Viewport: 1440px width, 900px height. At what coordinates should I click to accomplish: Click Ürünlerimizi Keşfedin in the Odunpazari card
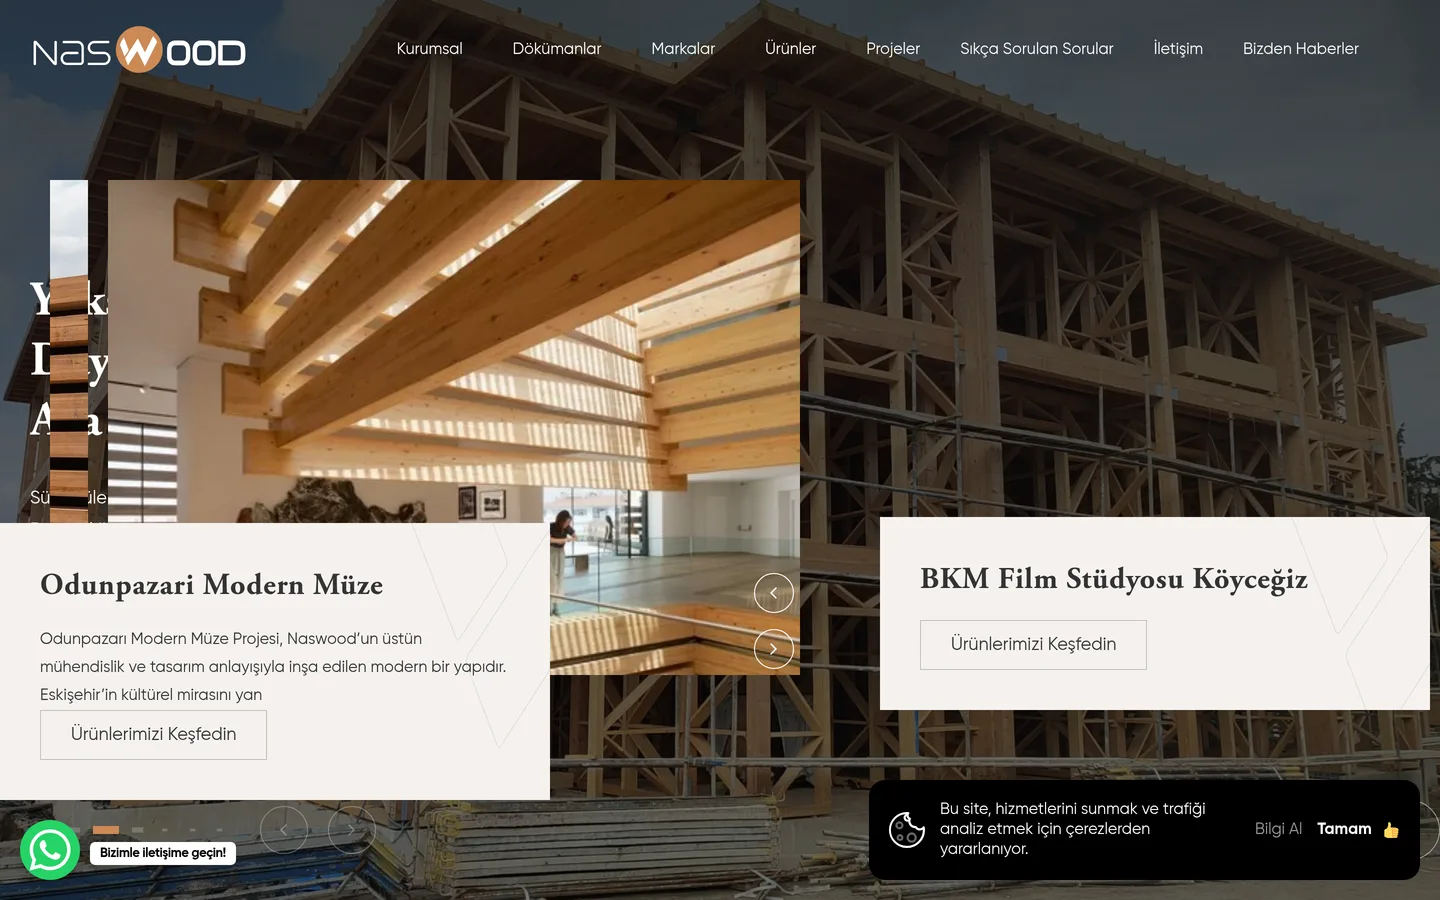click(153, 735)
